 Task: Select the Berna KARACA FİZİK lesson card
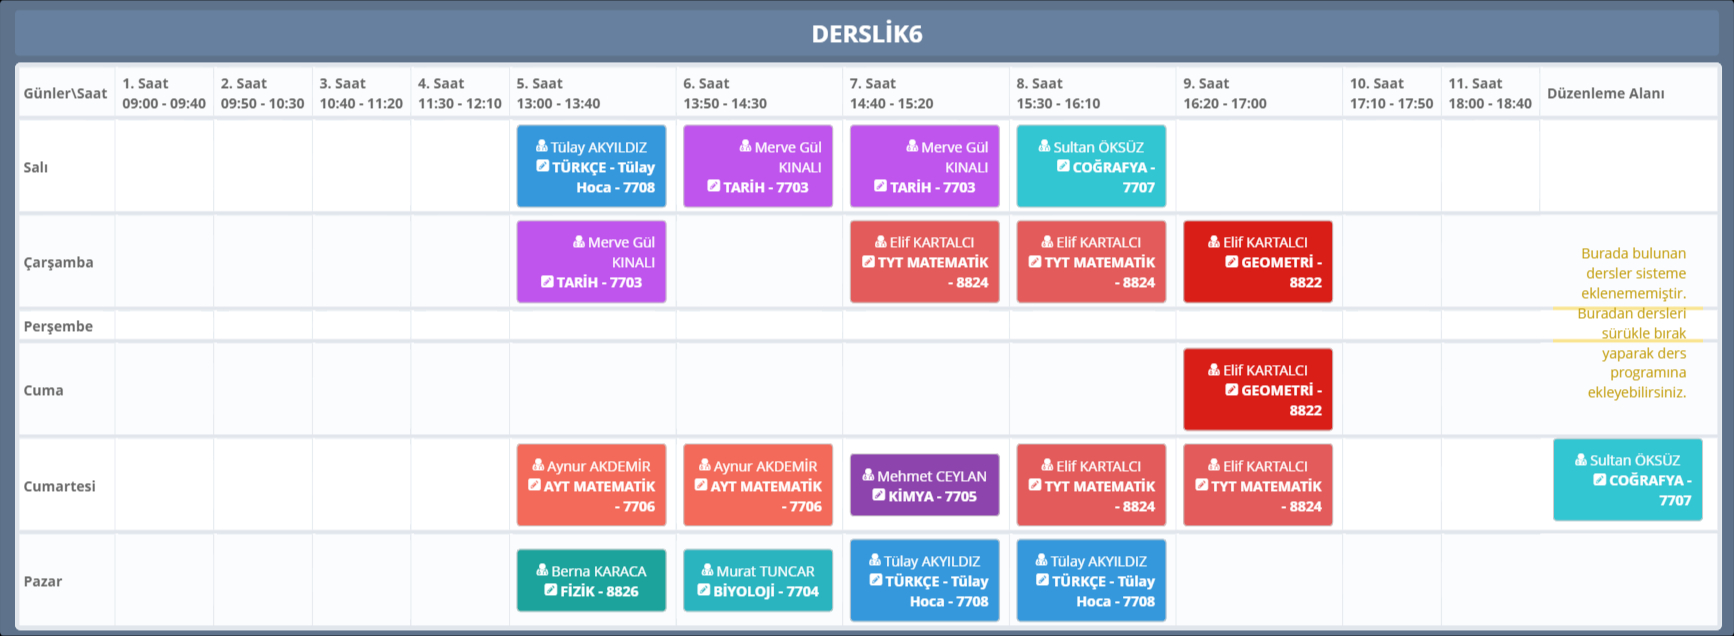click(x=591, y=580)
